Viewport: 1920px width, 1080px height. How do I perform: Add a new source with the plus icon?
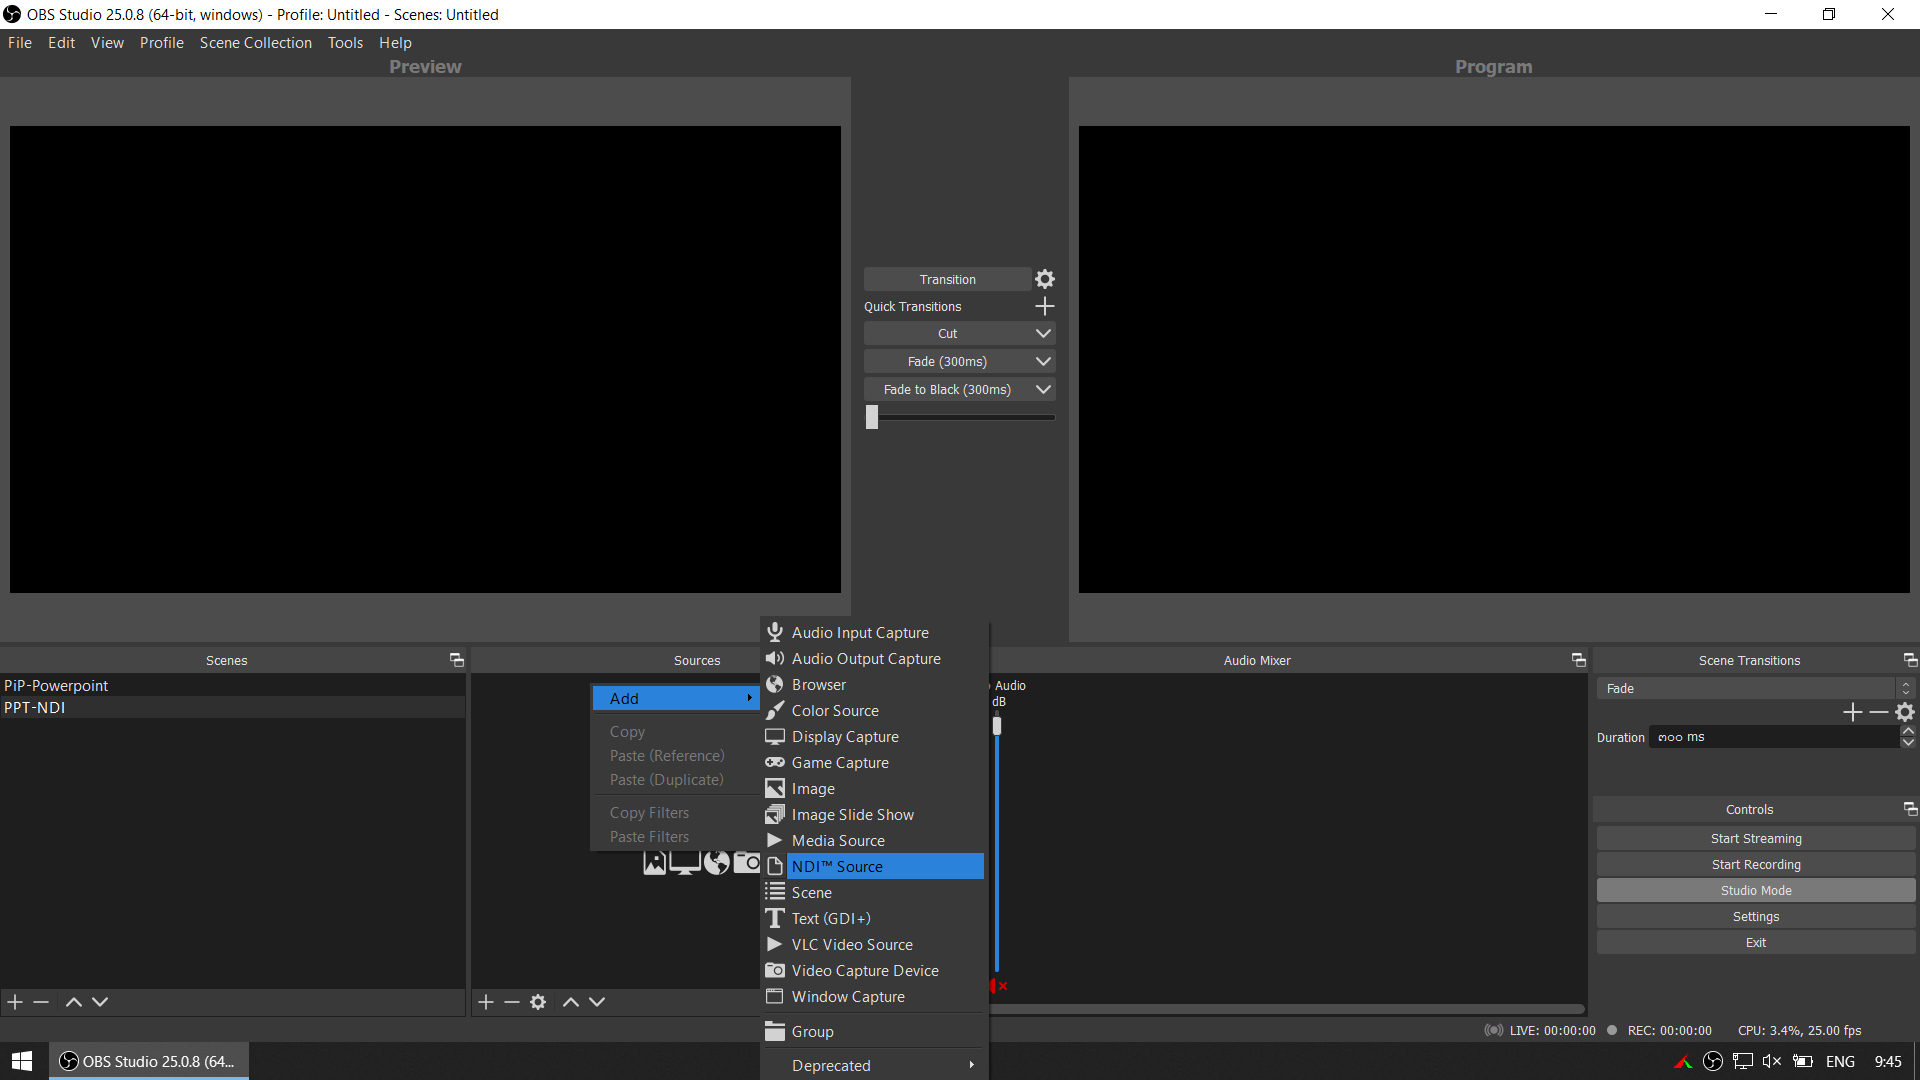pos(485,1001)
